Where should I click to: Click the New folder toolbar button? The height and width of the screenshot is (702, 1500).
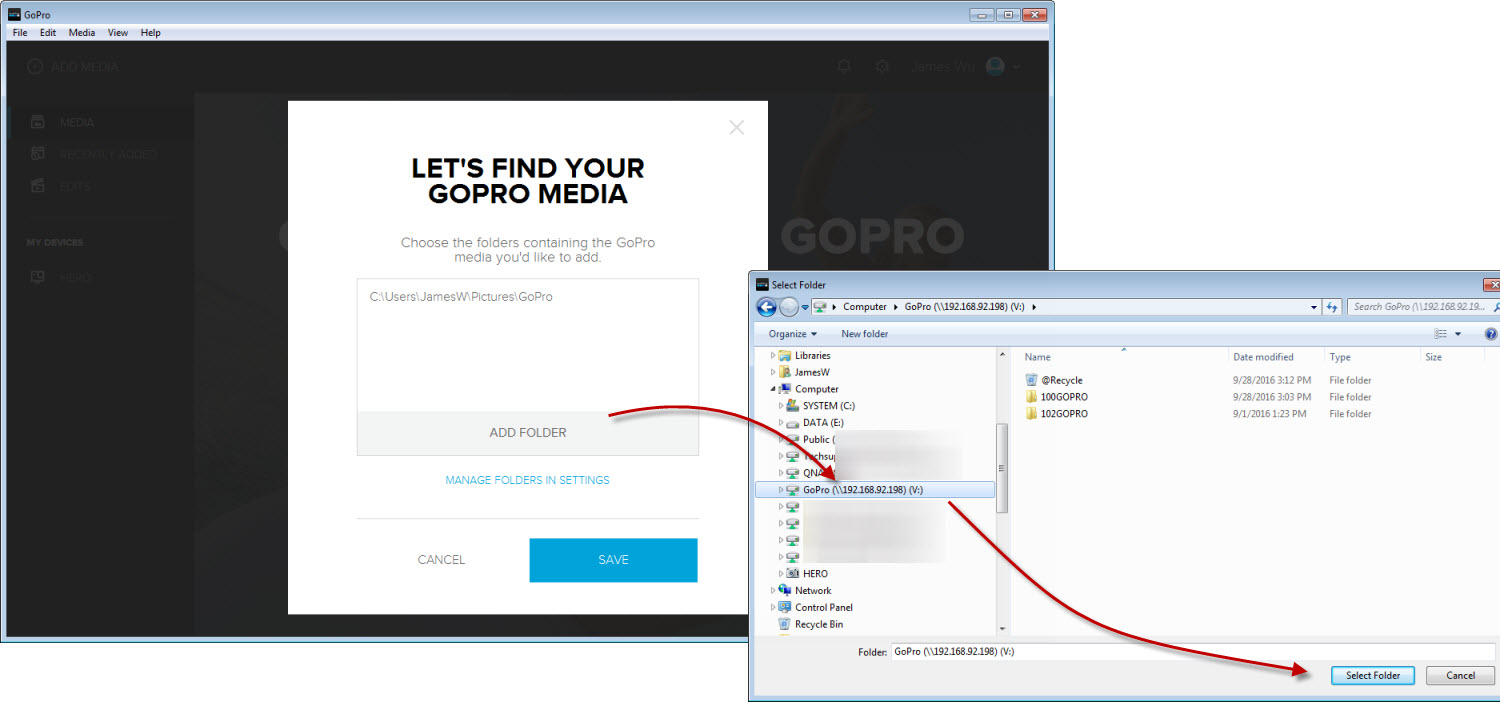coord(864,334)
